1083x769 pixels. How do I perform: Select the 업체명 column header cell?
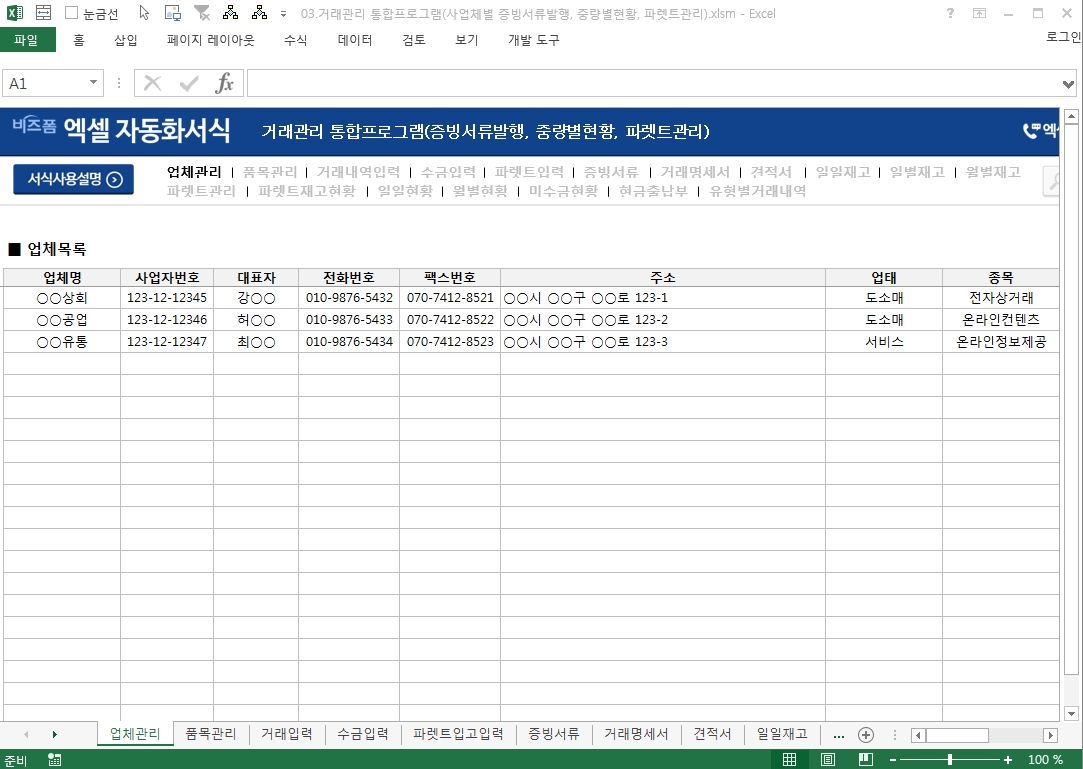coord(62,278)
